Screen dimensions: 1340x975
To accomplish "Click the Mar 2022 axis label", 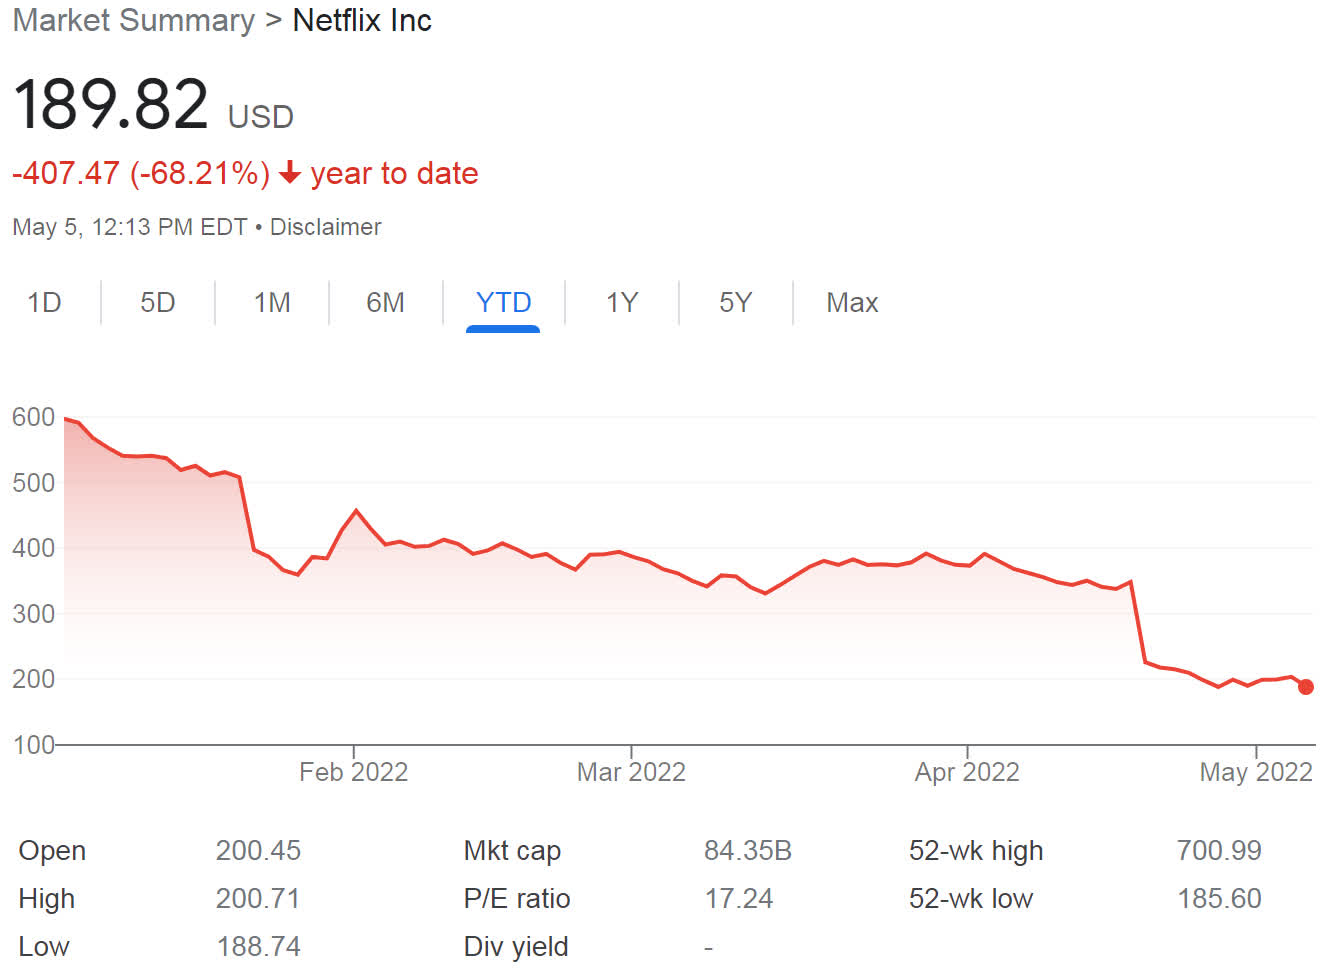I will (x=631, y=772).
